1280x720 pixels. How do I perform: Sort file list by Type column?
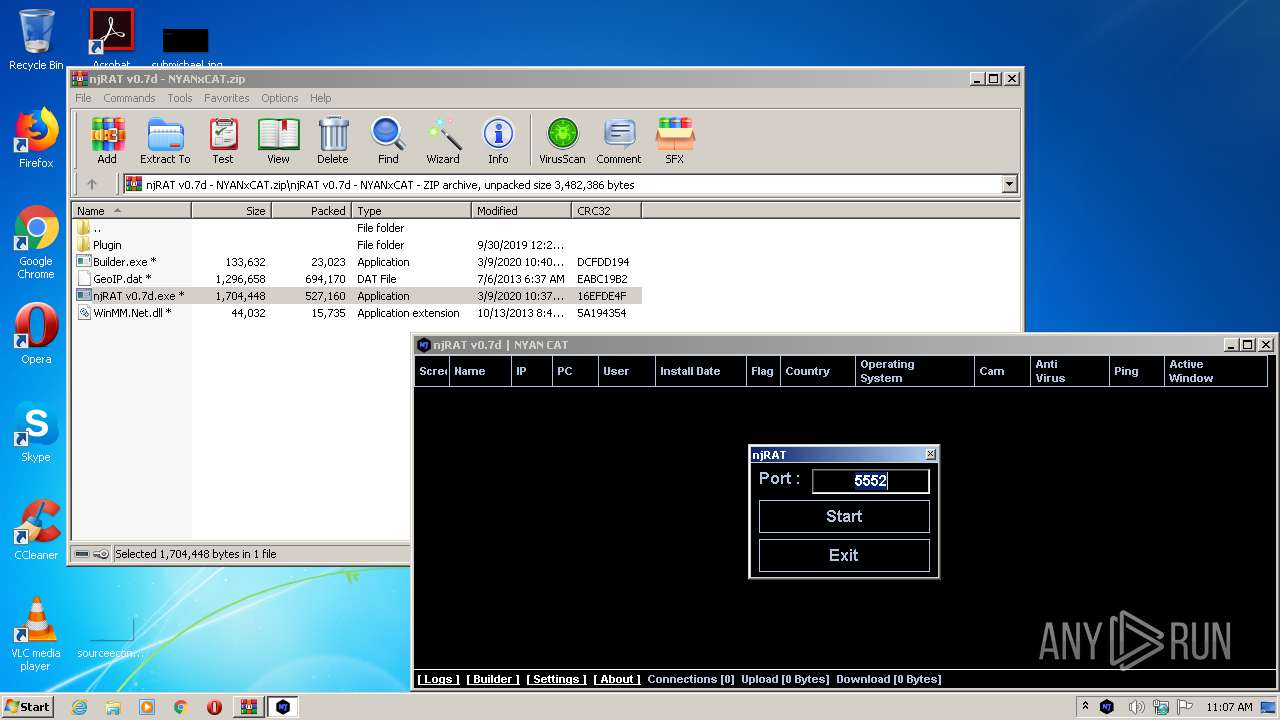coord(411,210)
